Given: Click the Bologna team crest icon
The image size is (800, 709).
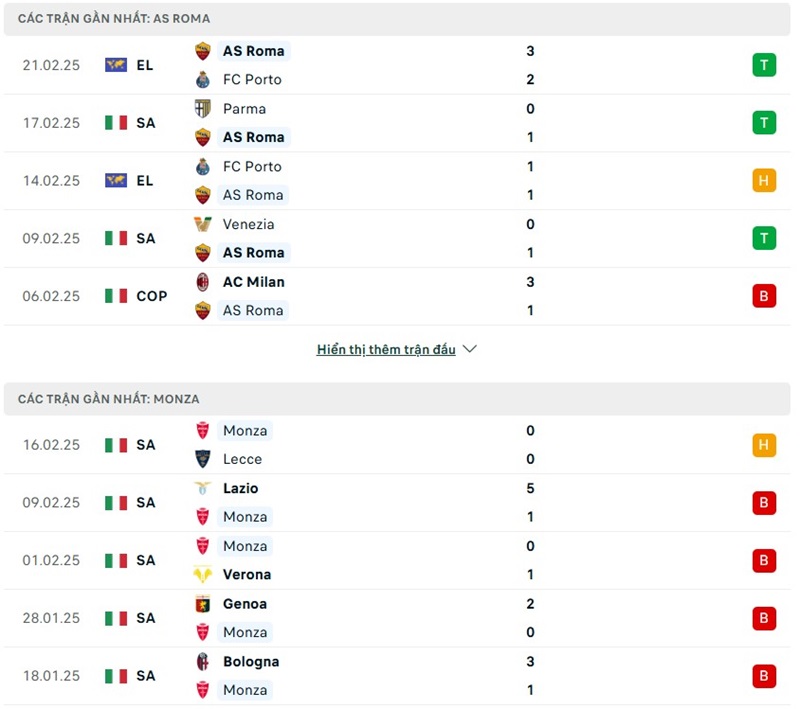Looking at the screenshot, I should 203,662.
